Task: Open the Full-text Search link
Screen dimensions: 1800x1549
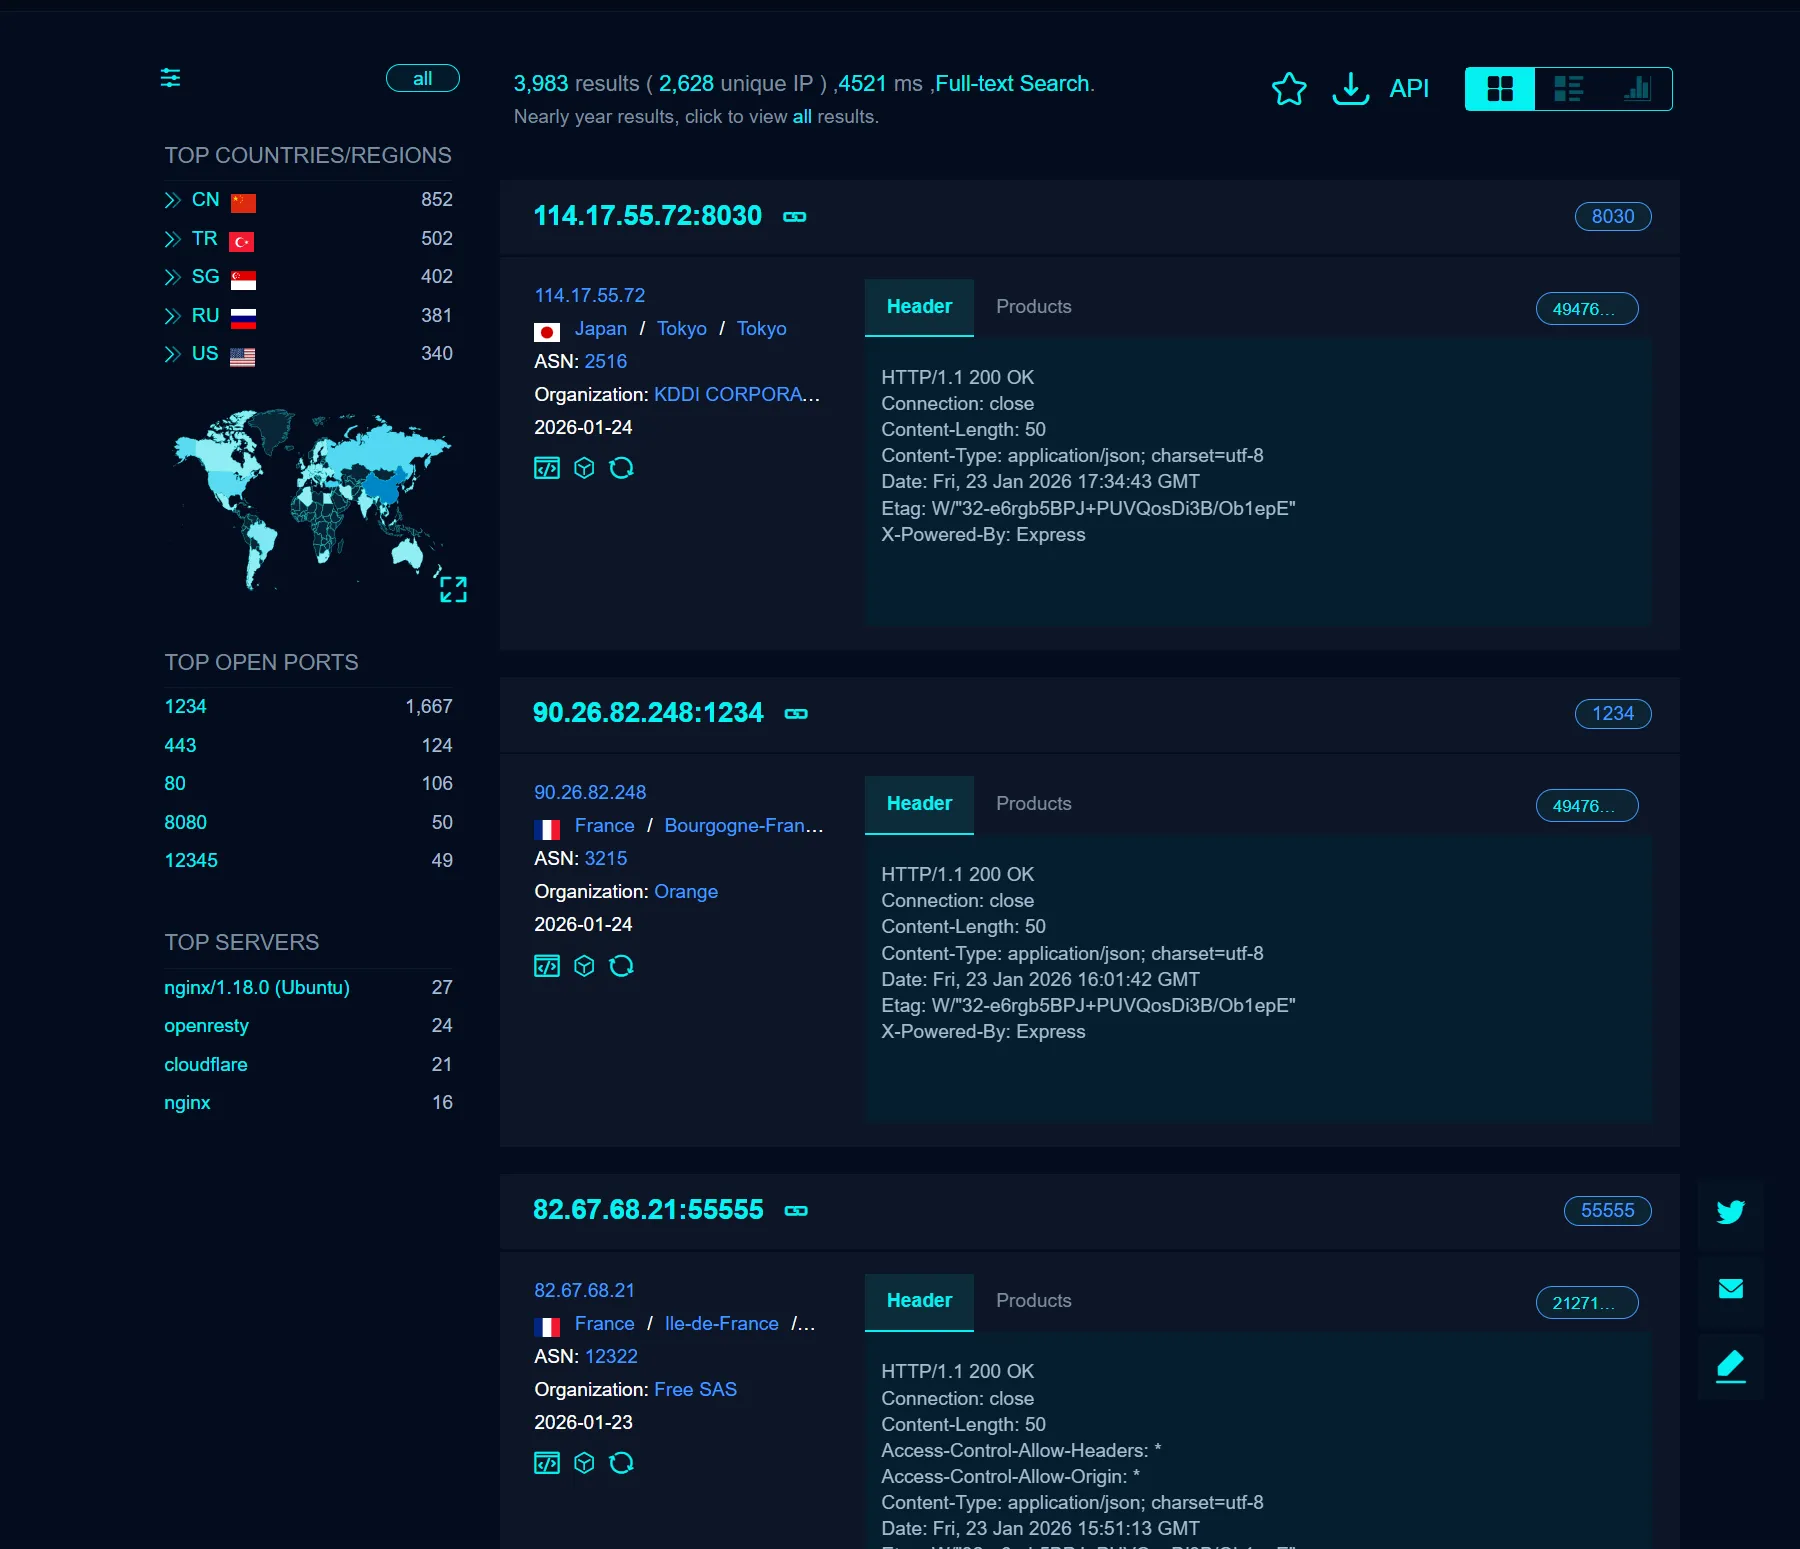Action: tap(1012, 84)
